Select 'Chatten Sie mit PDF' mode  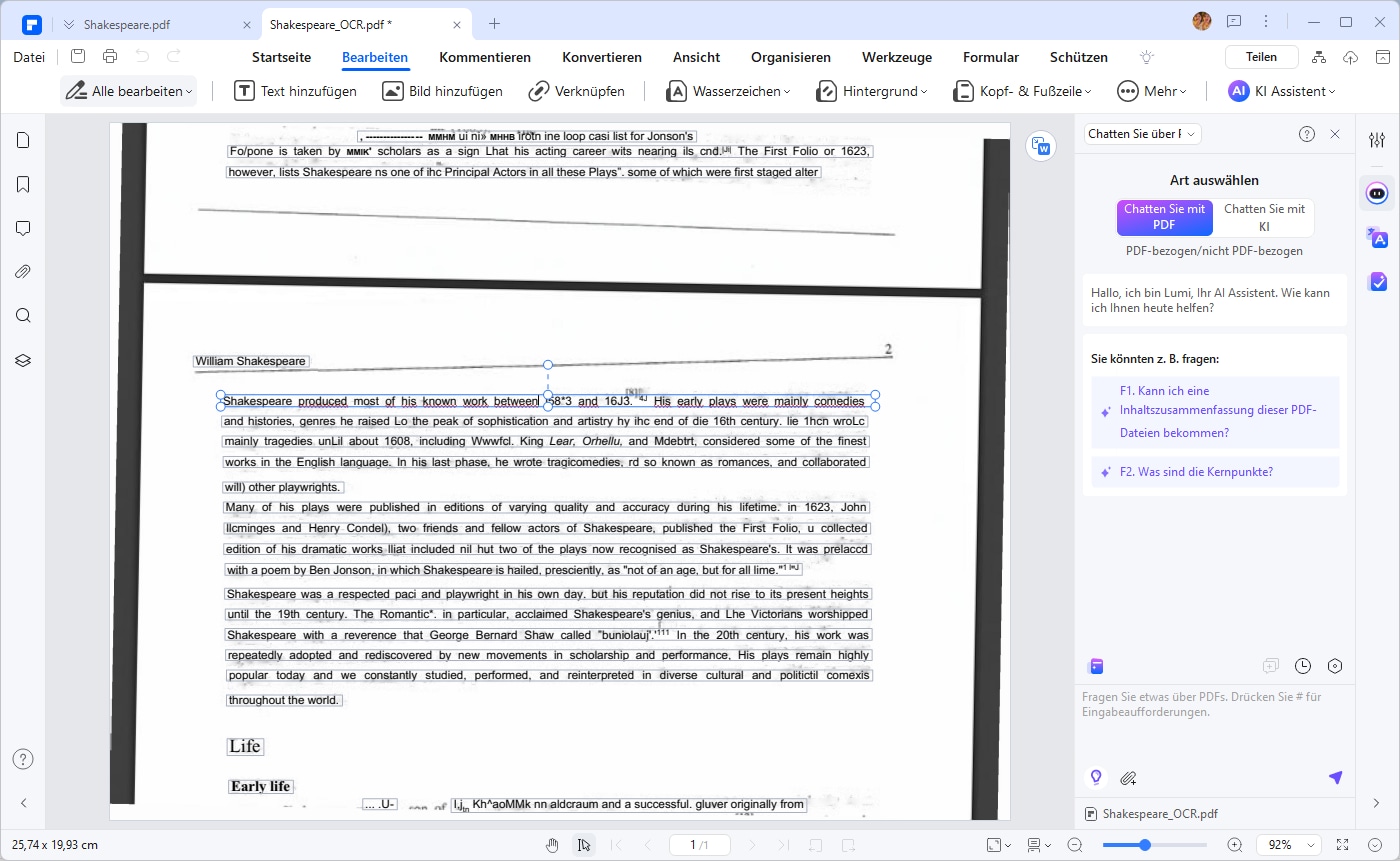pyautogui.click(x=1164, y=217)
